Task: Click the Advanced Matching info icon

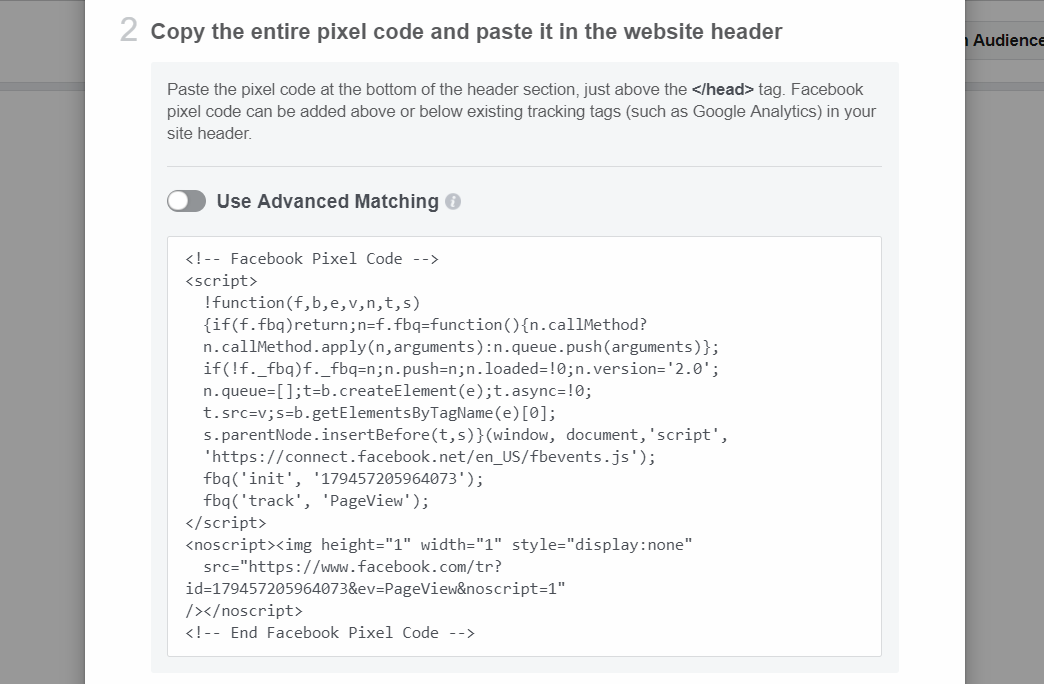Action: click(453, 202)
